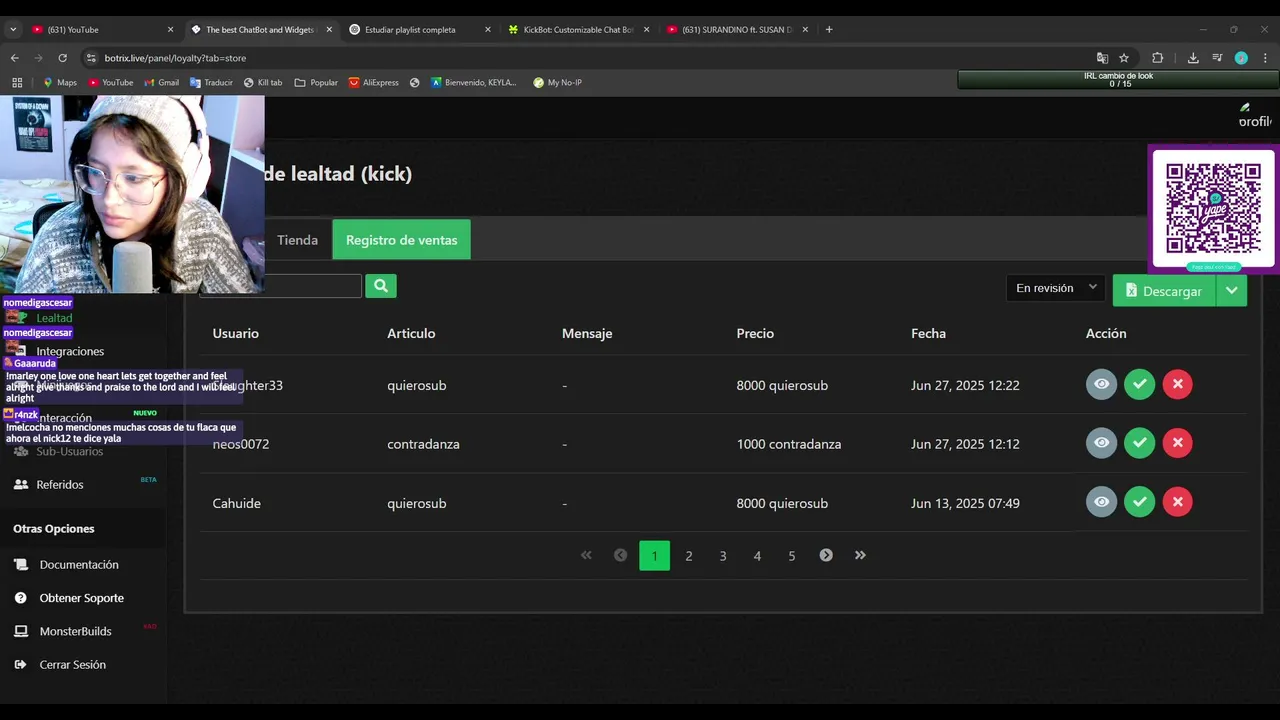This screenshot has width=1280, height=720.
Task: Go to pagination page 2
Action: pyautogui.click(x=689, y=556)
